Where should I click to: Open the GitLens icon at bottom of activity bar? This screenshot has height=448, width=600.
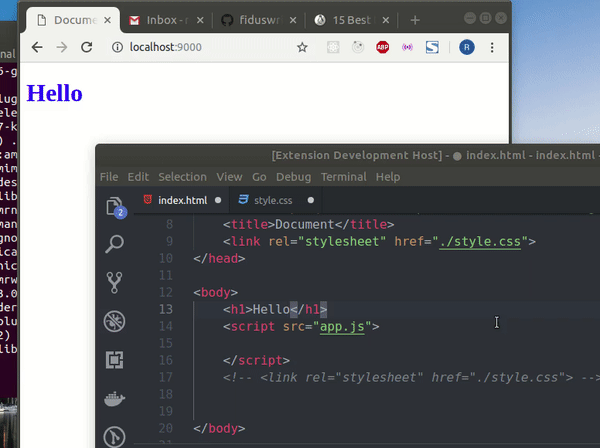[x=114, y=437]
